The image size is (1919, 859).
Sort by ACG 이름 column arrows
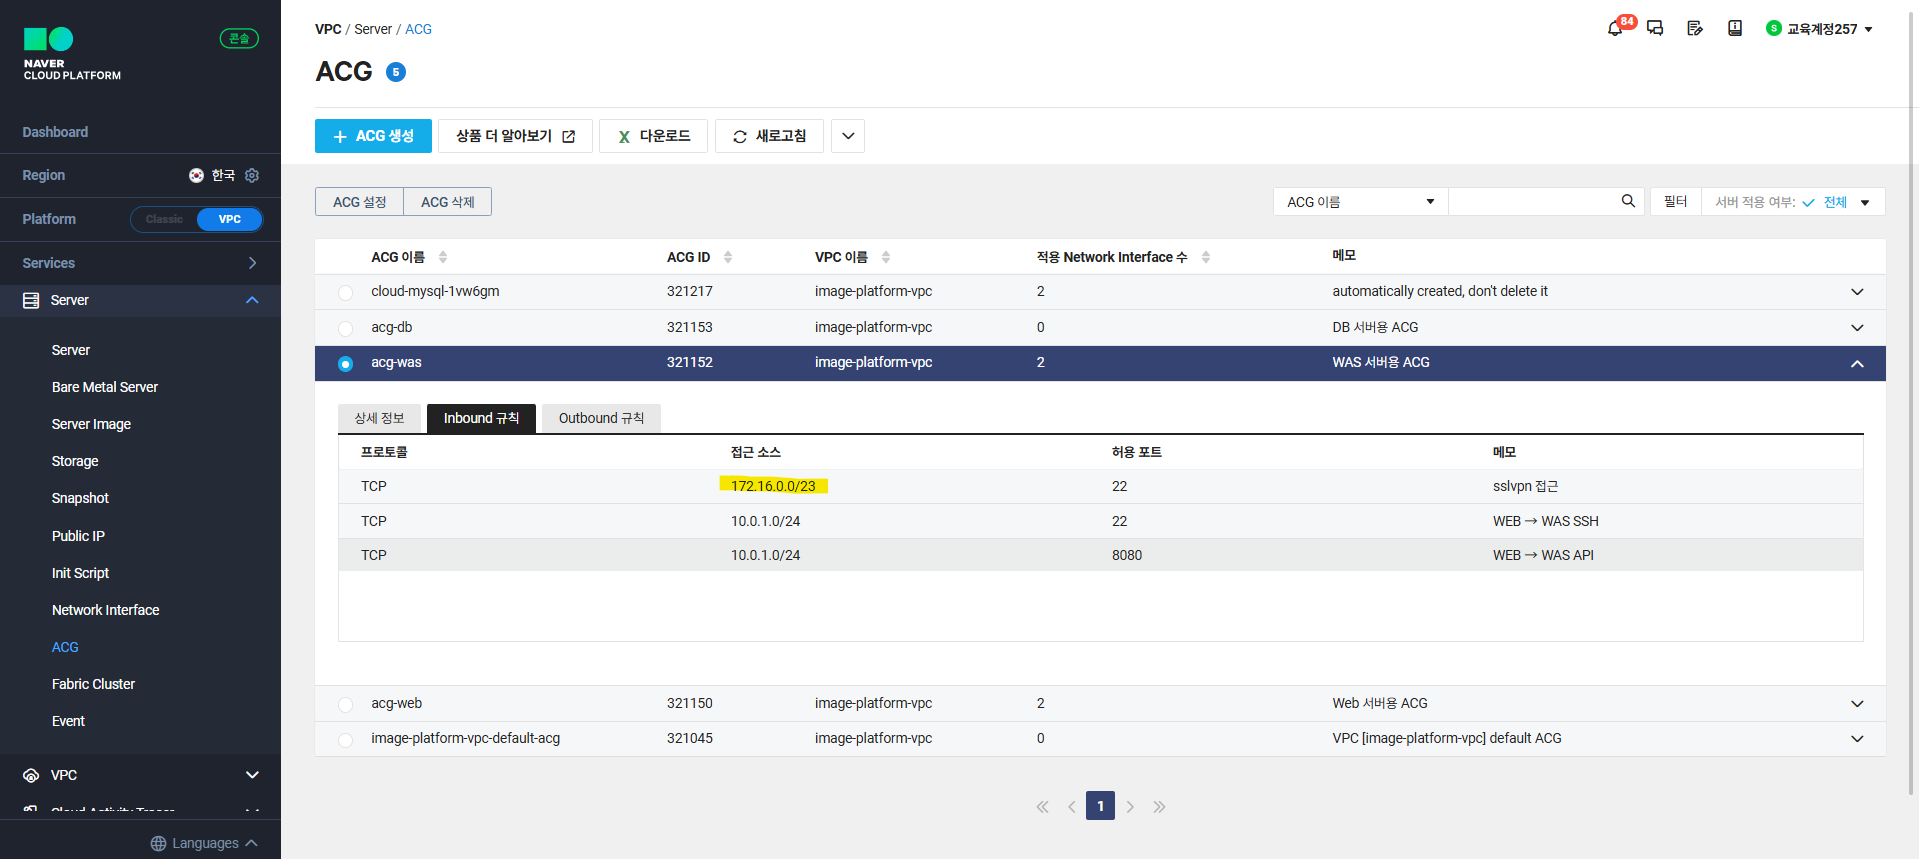point(443,257)
